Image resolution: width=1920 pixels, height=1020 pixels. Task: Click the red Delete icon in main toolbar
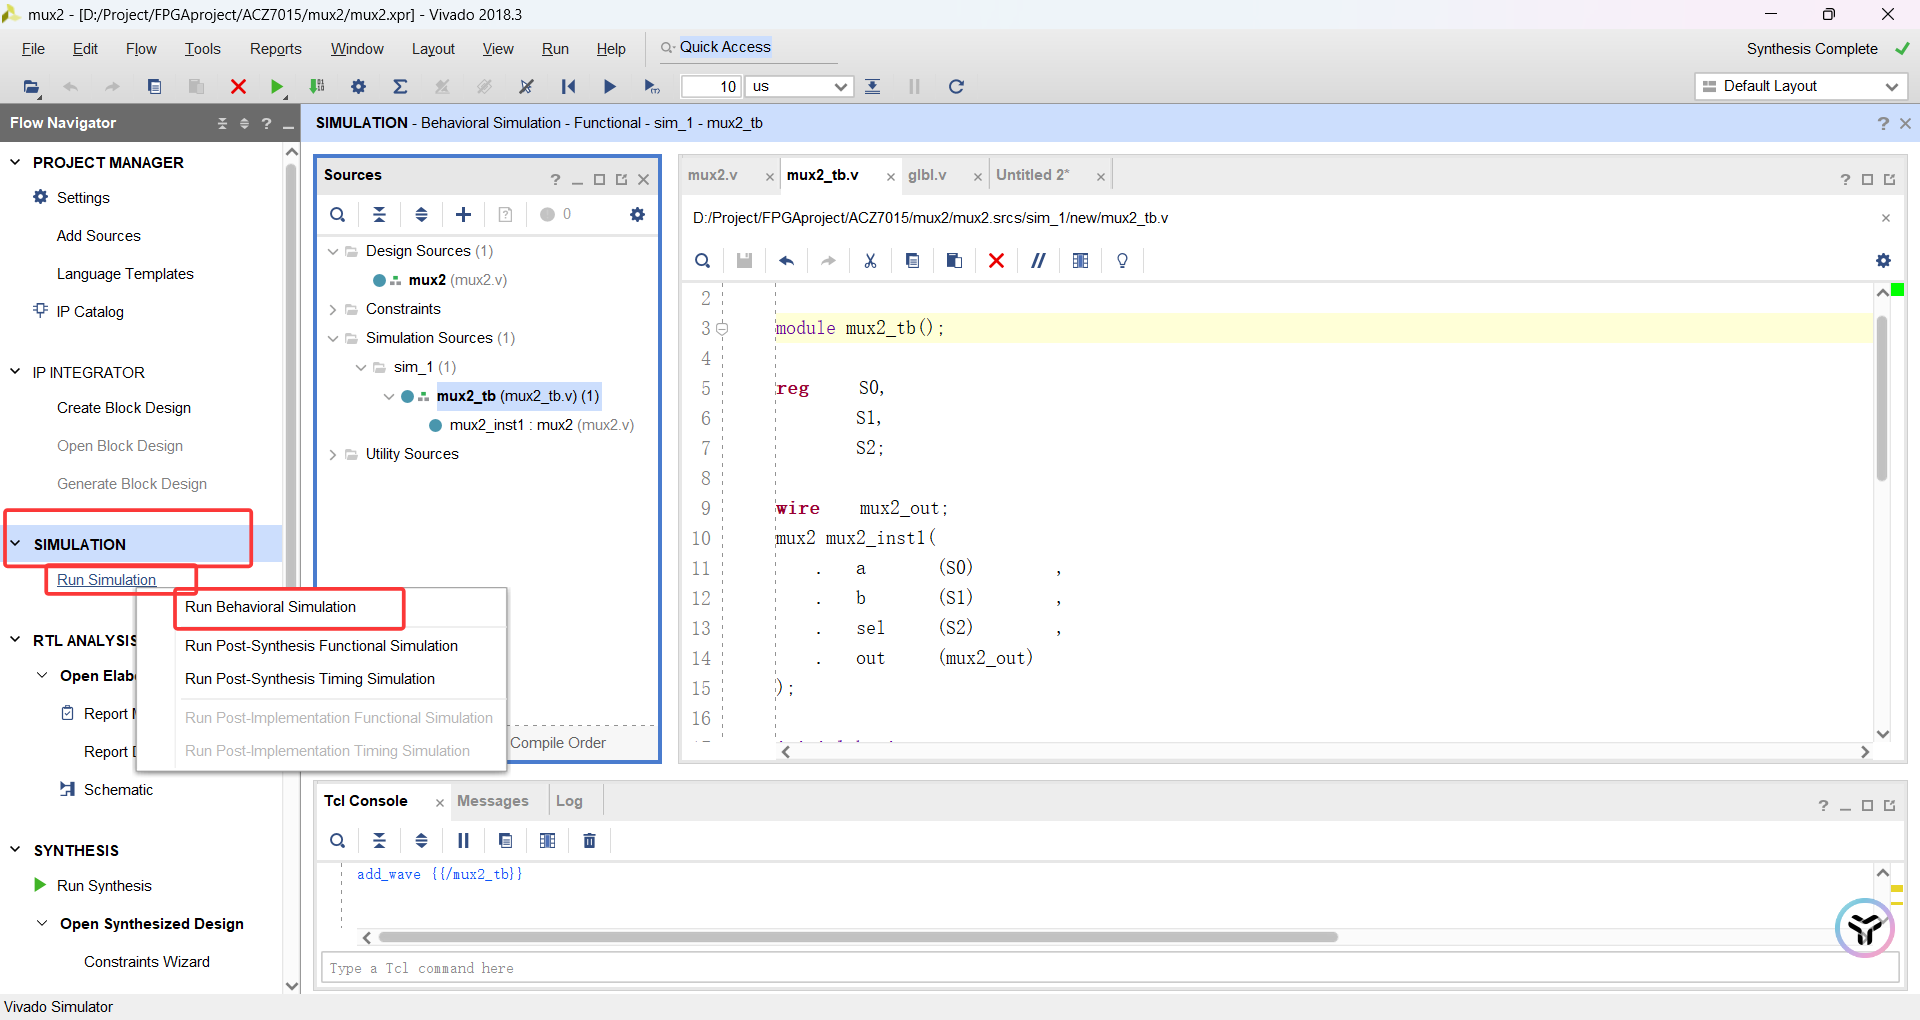click(238, 87)
